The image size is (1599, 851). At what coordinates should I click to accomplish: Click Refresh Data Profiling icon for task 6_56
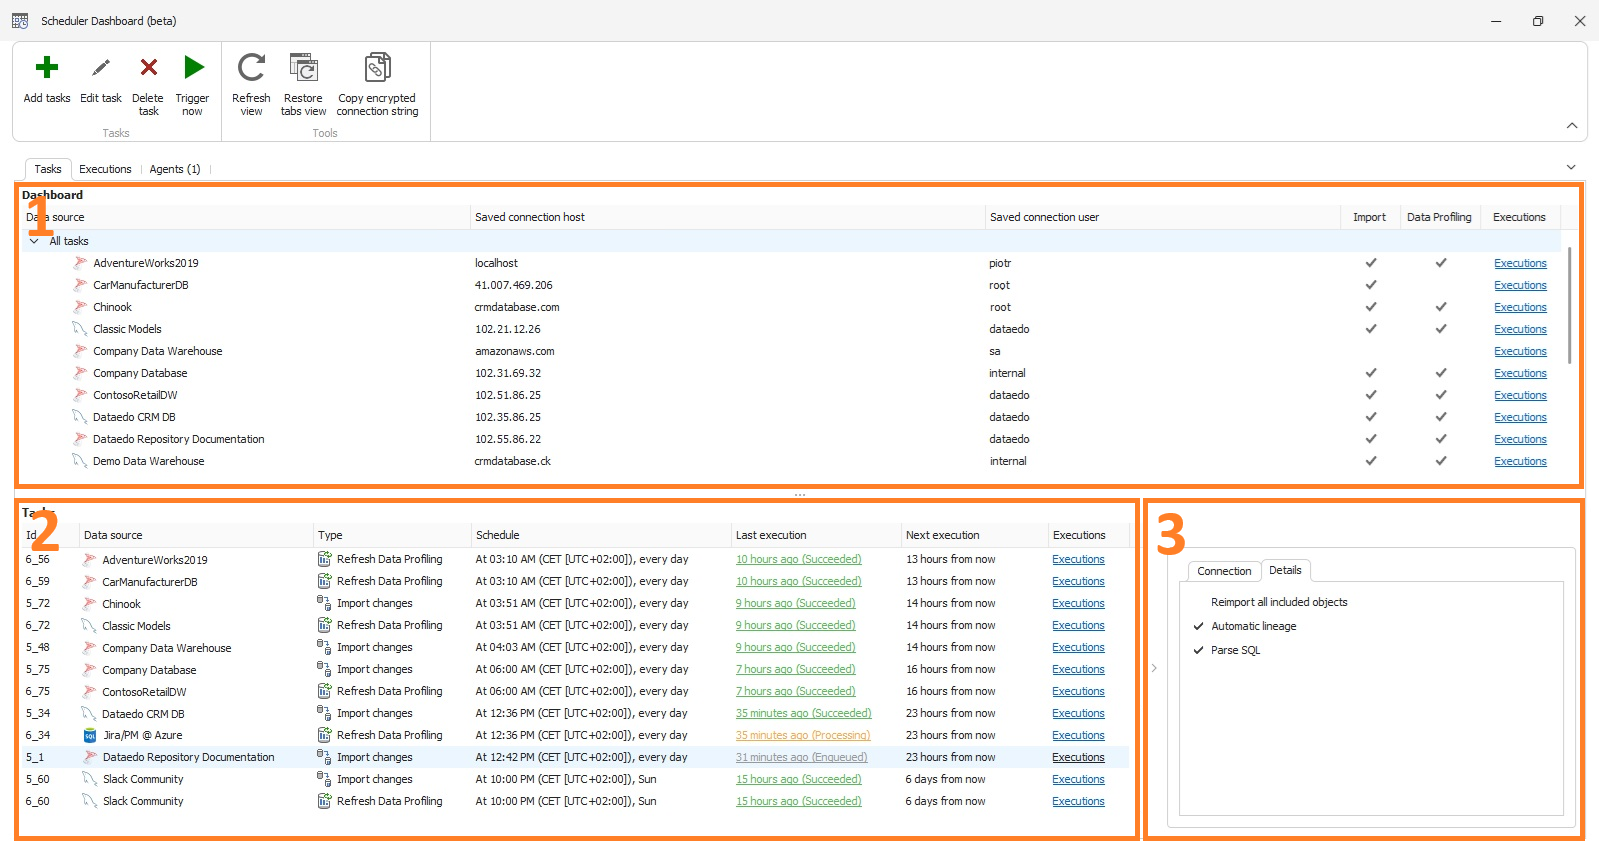(324, 559)
